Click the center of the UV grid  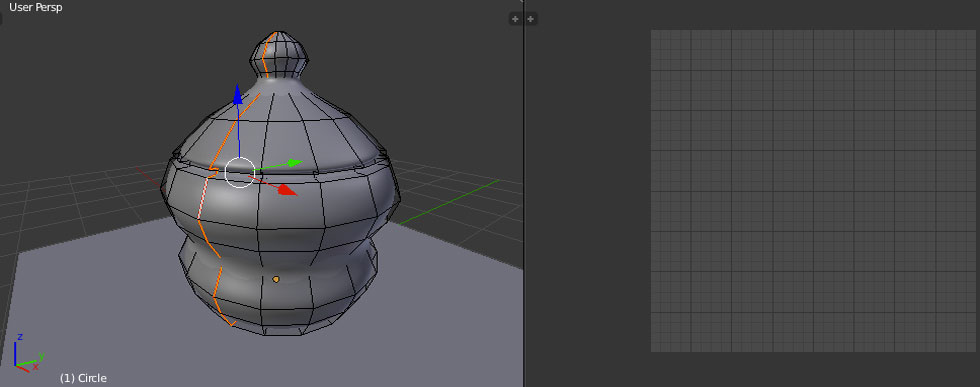[x=813, y=191]
